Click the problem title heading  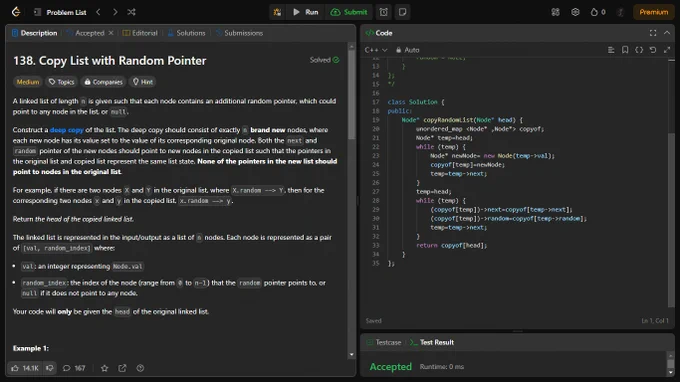(x=110, y=61)
